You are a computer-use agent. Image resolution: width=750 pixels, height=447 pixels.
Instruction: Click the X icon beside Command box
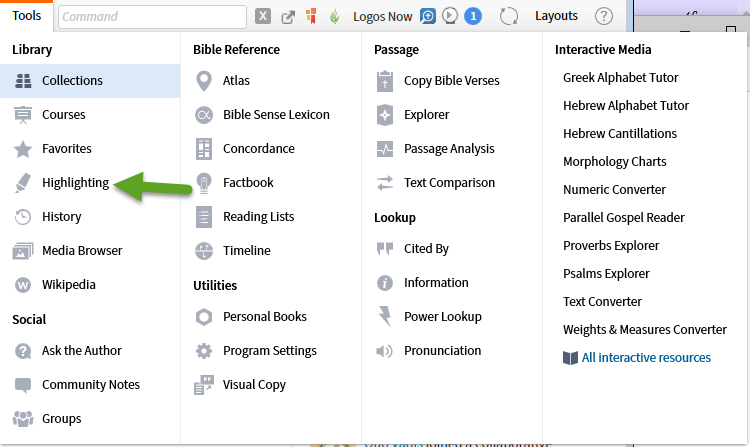click(x=263, y=16)
